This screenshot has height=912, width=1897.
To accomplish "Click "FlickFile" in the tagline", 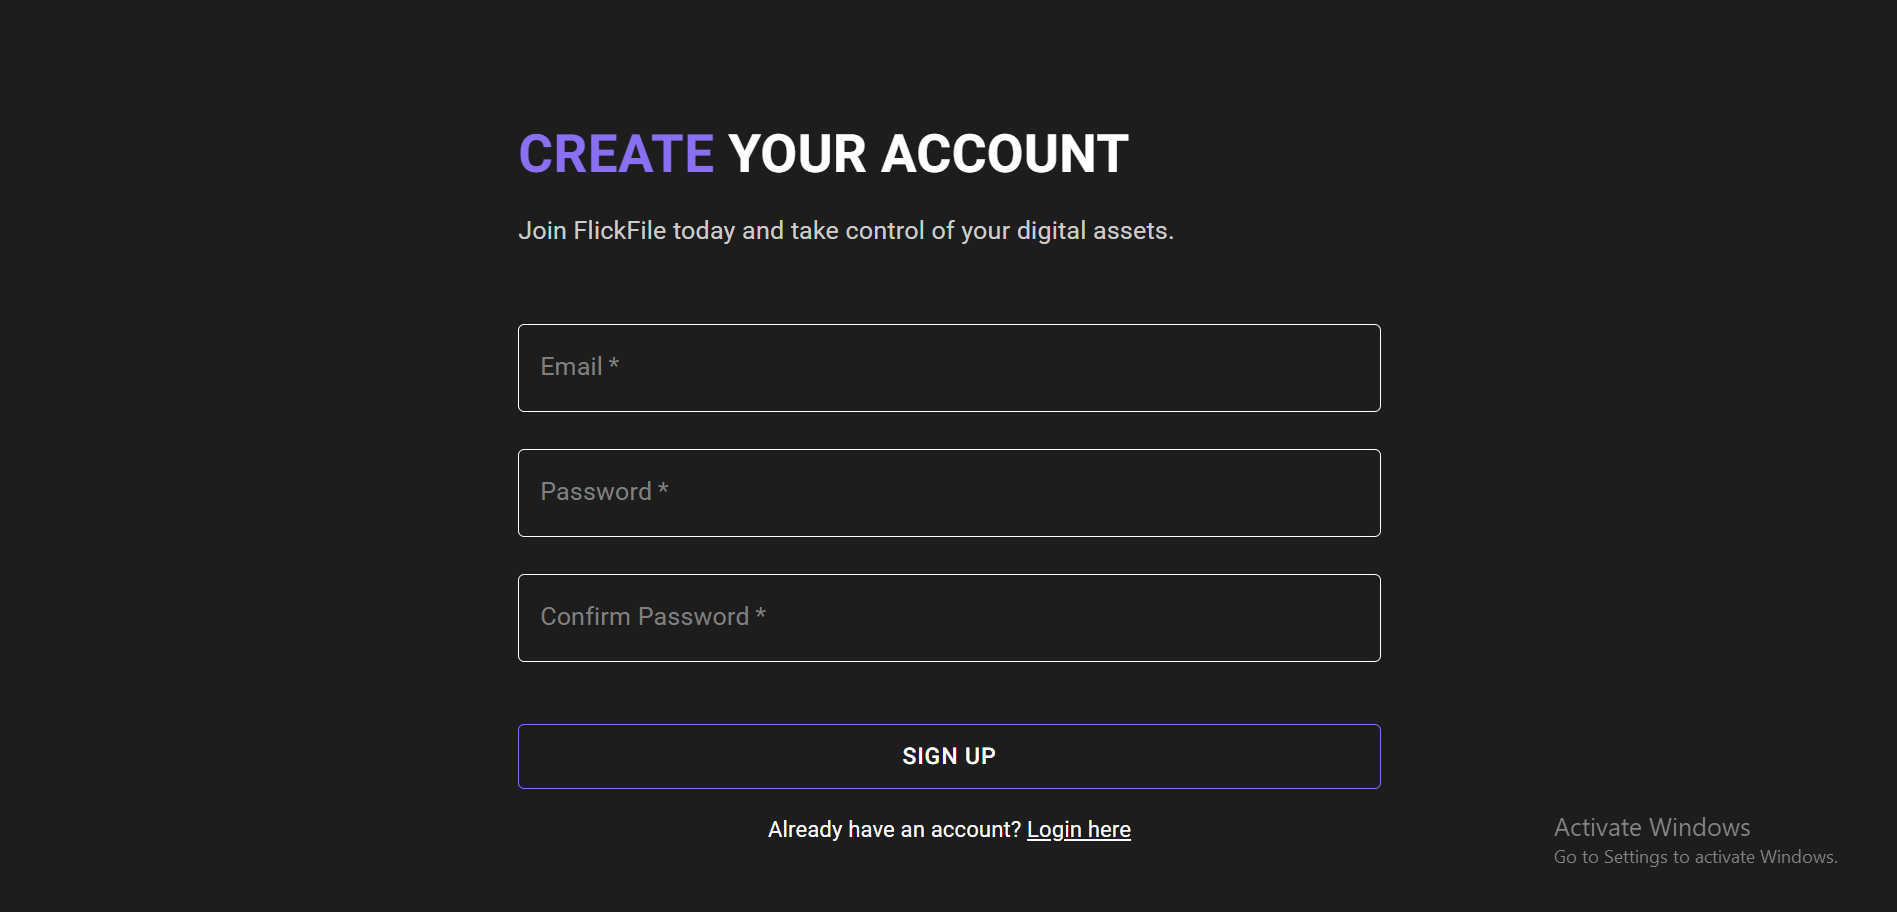I will pyautogui.click(x=619, y=231).
